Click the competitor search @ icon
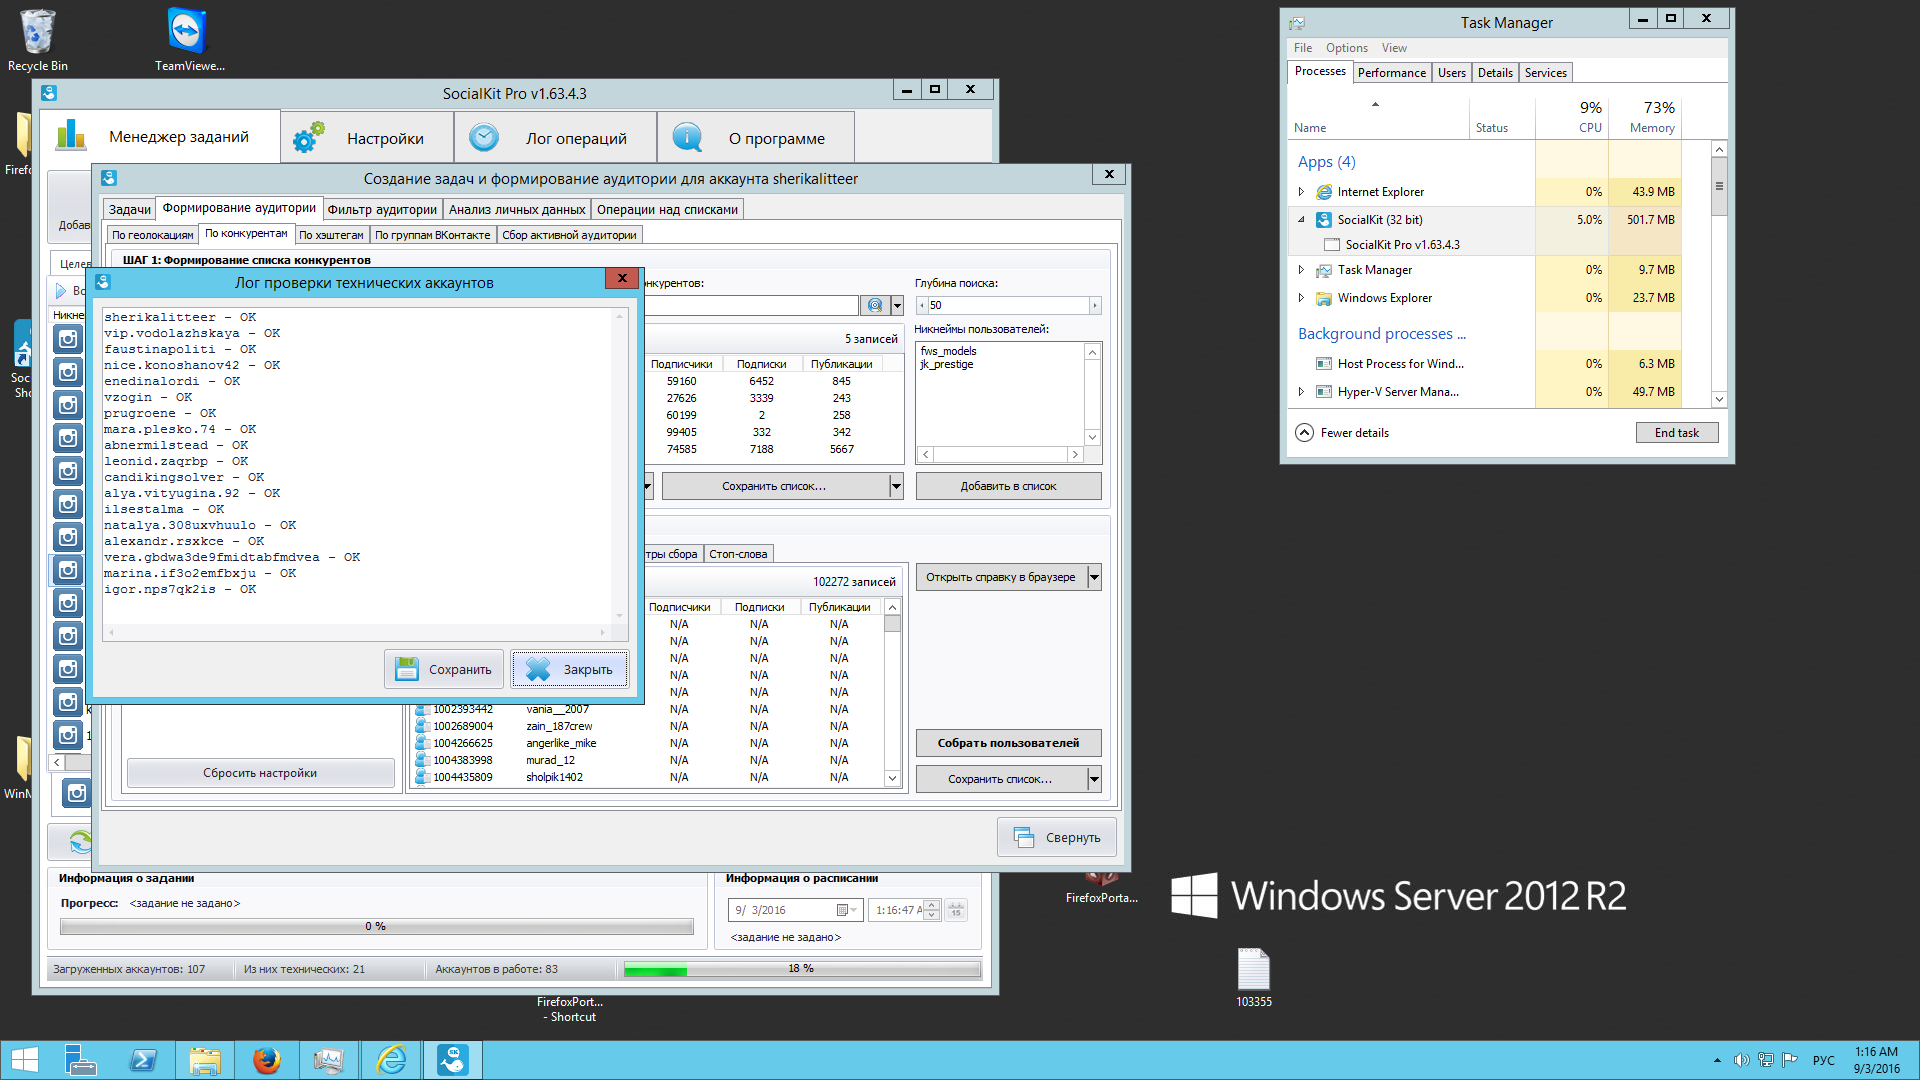Viewport: 1920px width, 1080px height. [x=875, y=305]
